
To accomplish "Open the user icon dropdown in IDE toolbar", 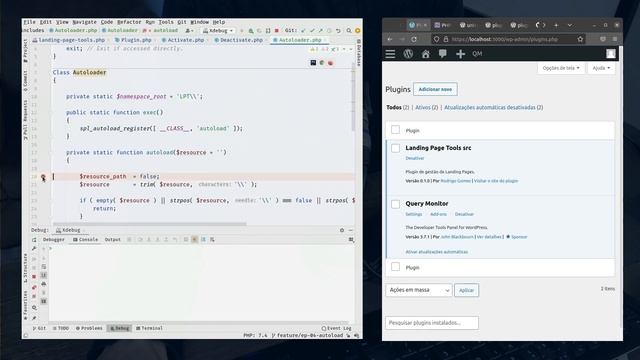I will (189, 31).
